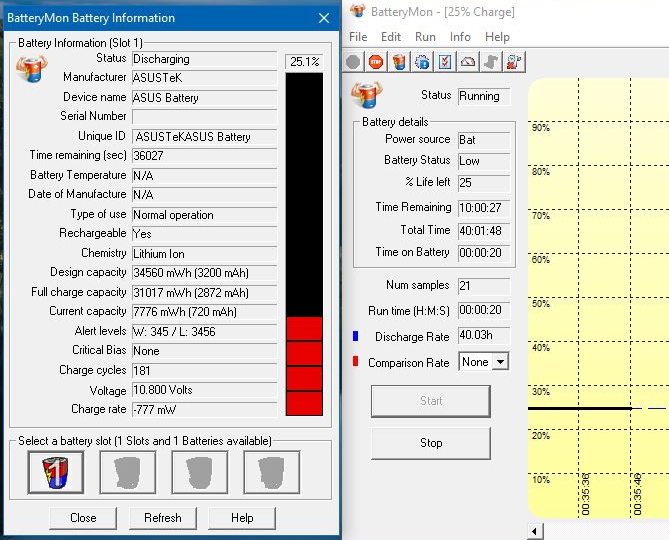Click the checklist toolbar icon

pos(445,62)
